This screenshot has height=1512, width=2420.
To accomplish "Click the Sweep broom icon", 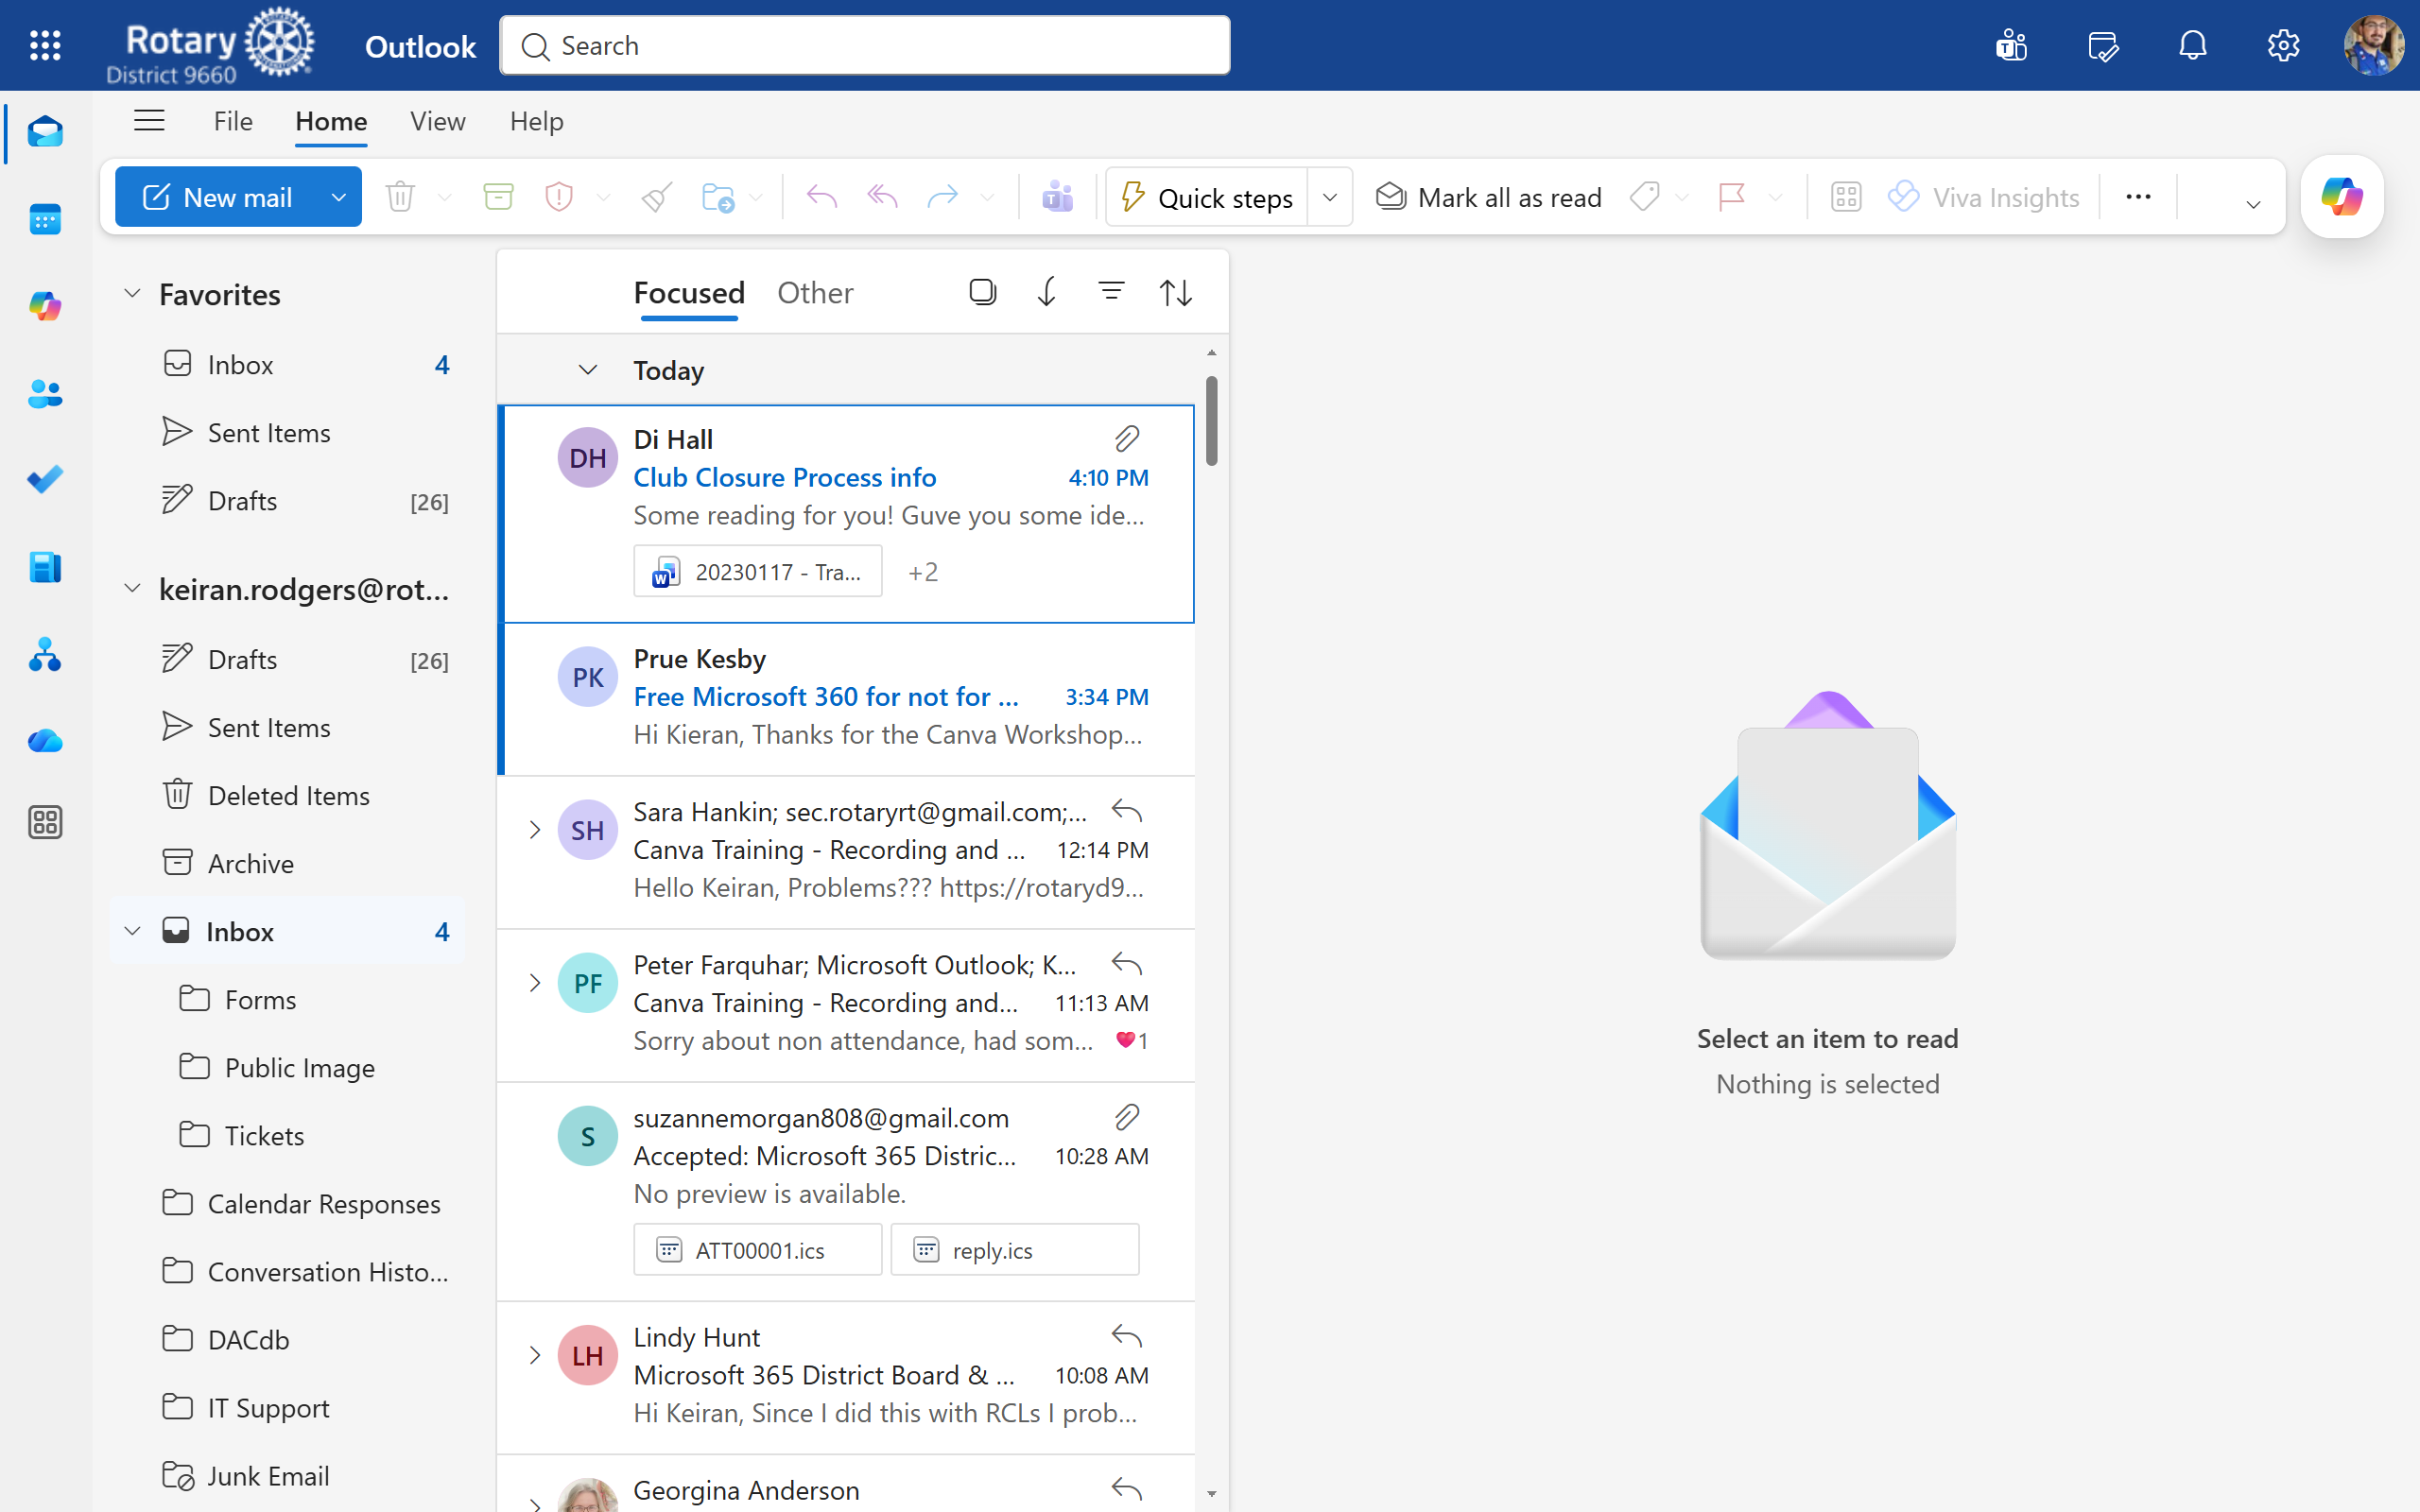I will (x=656, y=197).
